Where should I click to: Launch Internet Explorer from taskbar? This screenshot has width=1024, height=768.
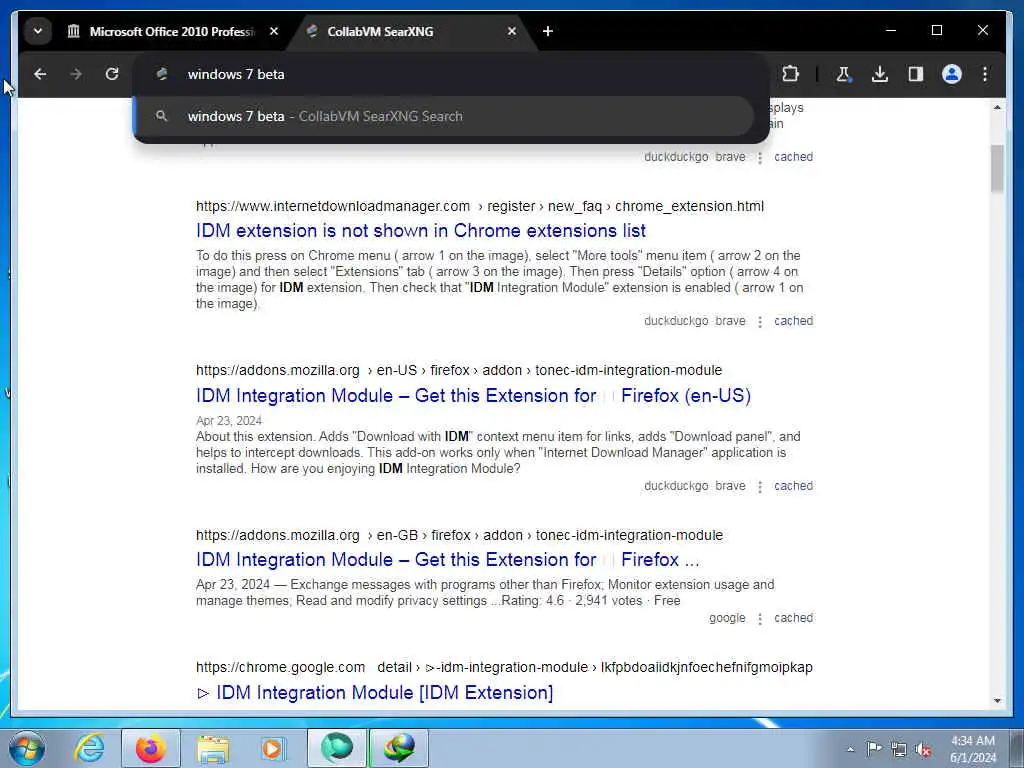(89, 748)
